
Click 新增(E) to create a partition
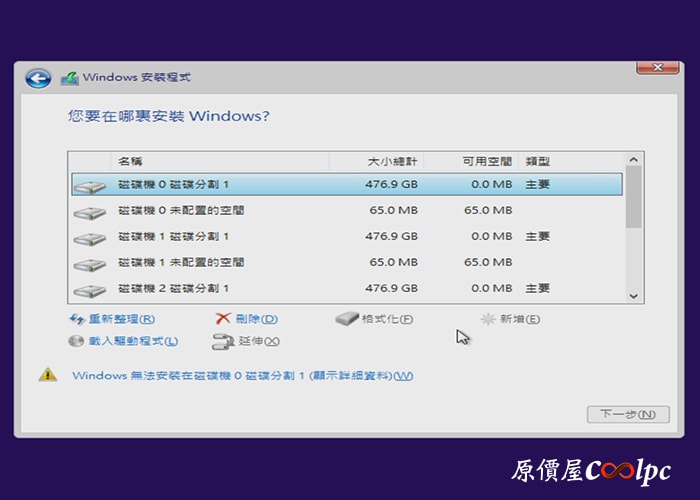pyautogui.click(x=520, y=319)
